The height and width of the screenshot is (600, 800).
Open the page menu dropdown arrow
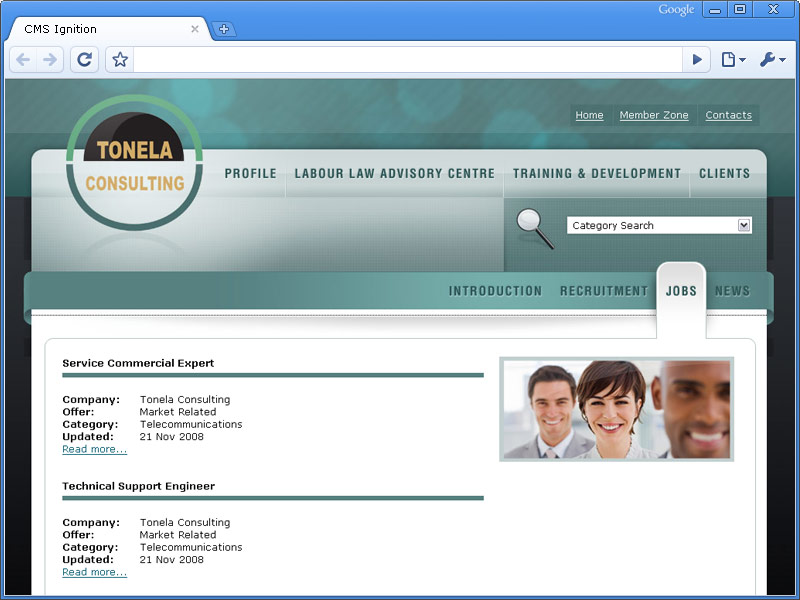[742, 60]
